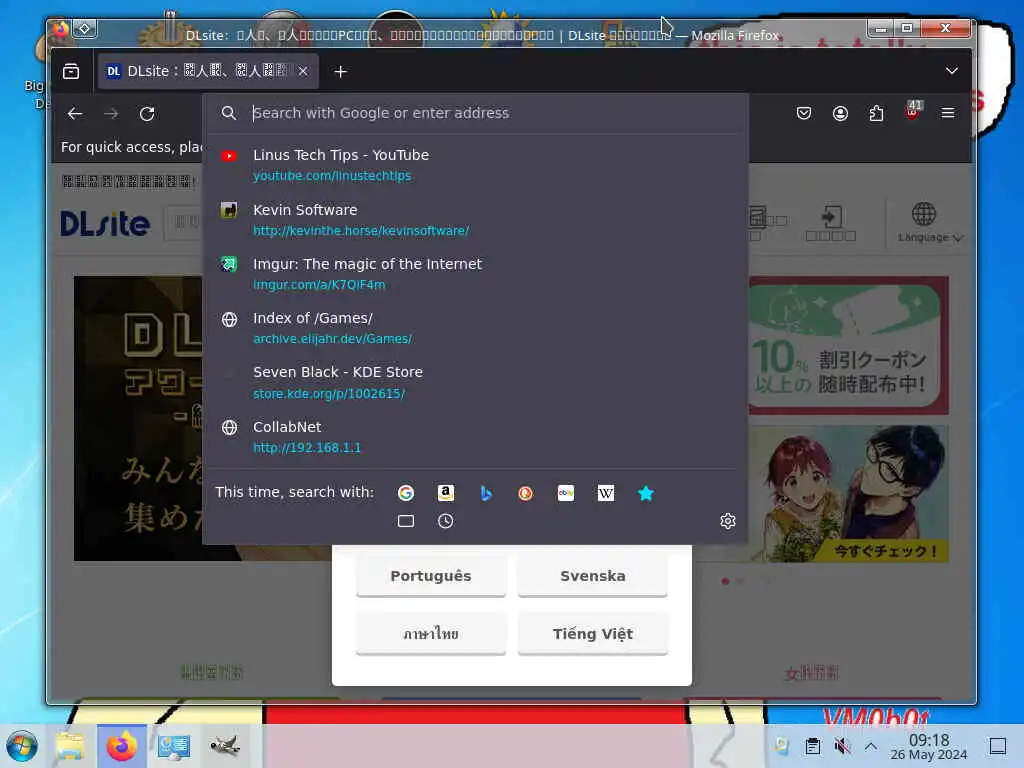Viewport: 1024px width, 768px height.
Task: Open the manga characters banner
Action: [849, 494]
